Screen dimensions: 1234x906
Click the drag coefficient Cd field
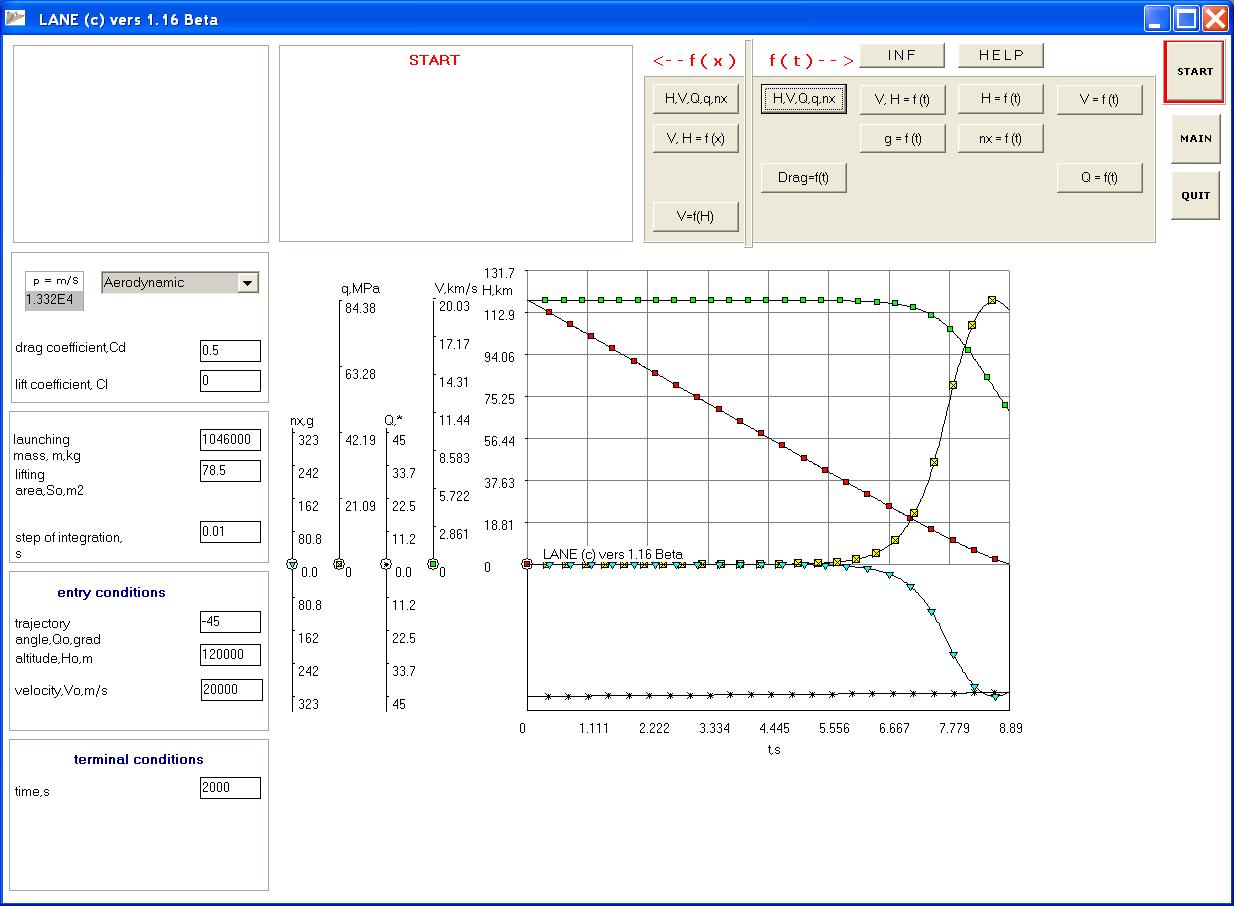[x=230, y=351]
